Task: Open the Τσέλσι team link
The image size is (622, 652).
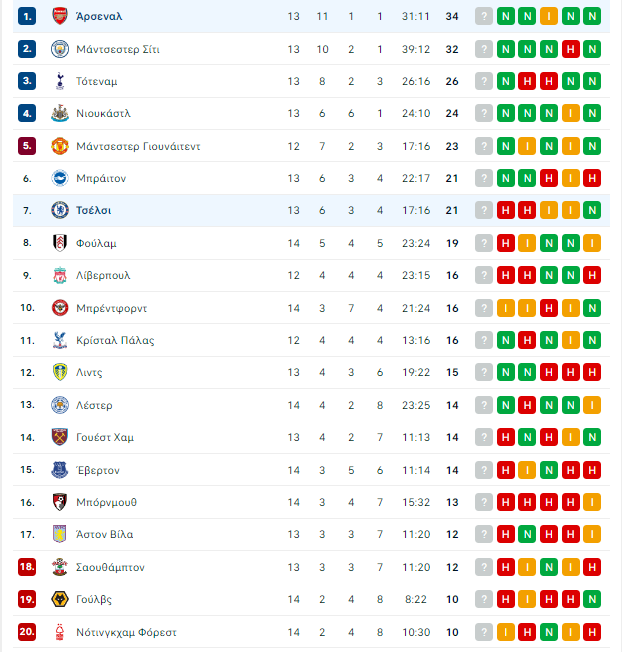Action: [x=94, y=210]
